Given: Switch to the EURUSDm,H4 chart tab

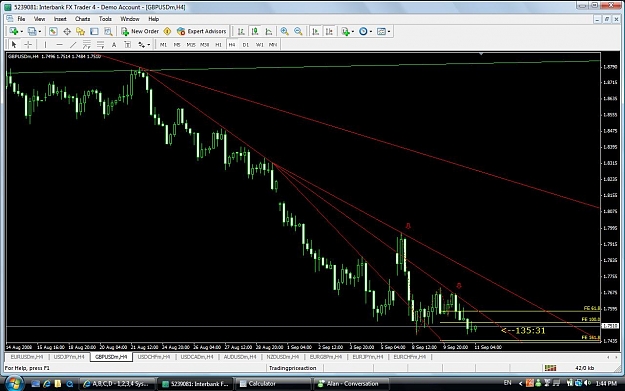Looking at the screenshot, I should tap(27, 357).
